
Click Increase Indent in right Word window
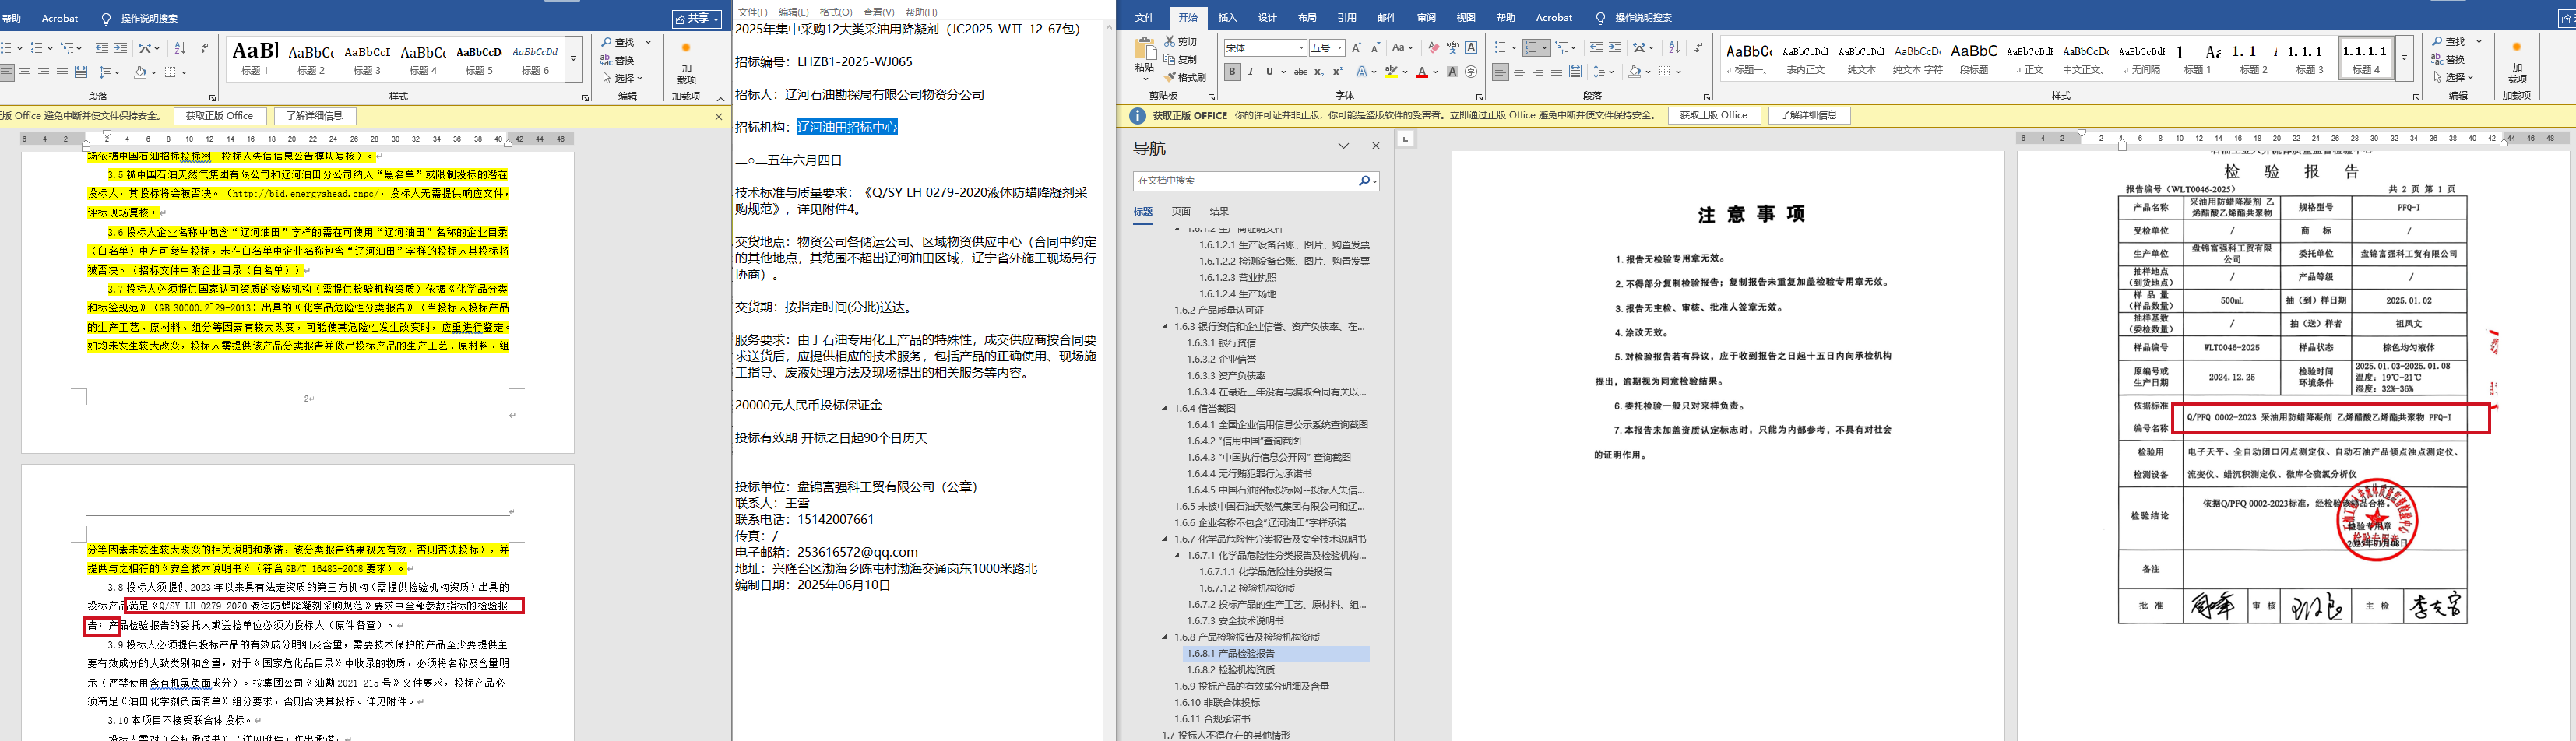1614,47
